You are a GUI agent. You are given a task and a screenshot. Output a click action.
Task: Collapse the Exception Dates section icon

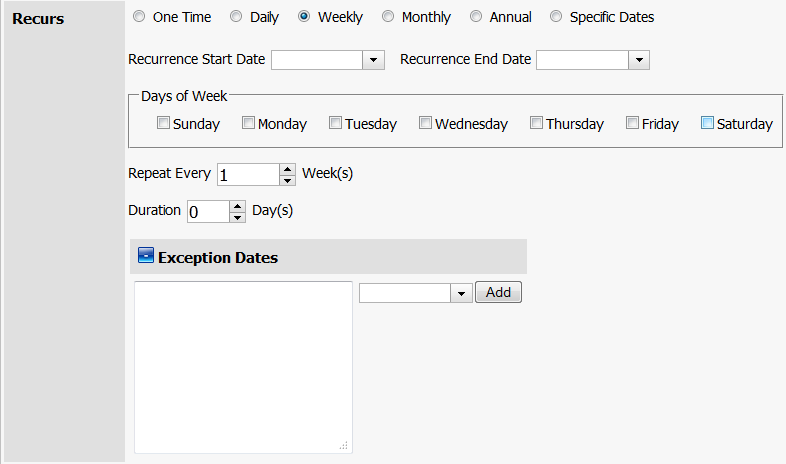146,255
